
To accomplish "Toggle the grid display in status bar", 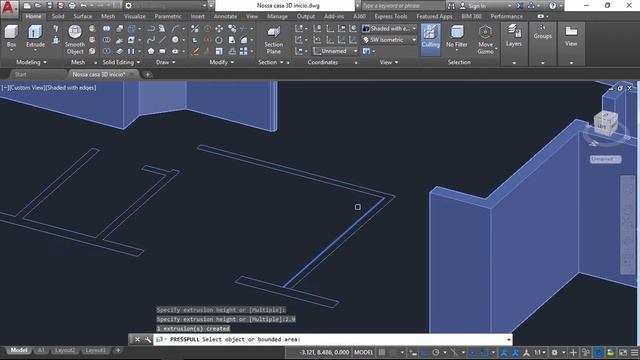I will click(x=382, y=352).
